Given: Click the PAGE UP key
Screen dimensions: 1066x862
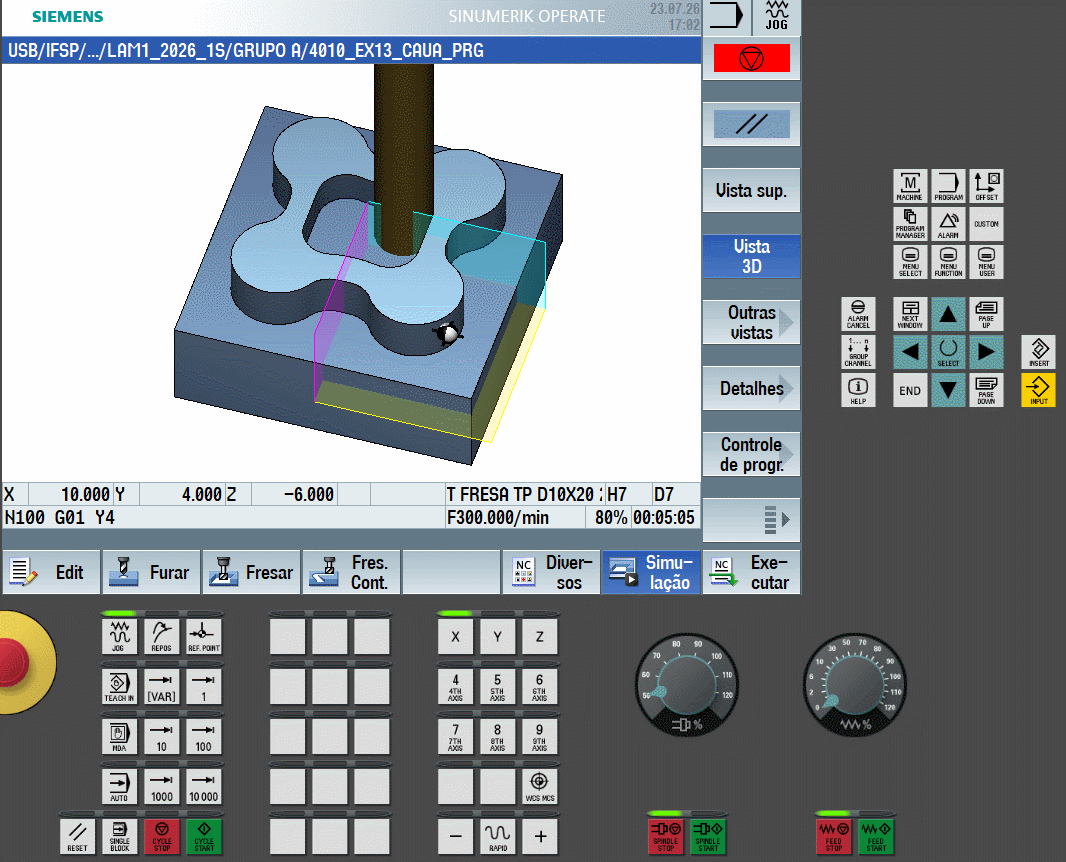Looking at the screenshot, I should (x=986, y=313).
